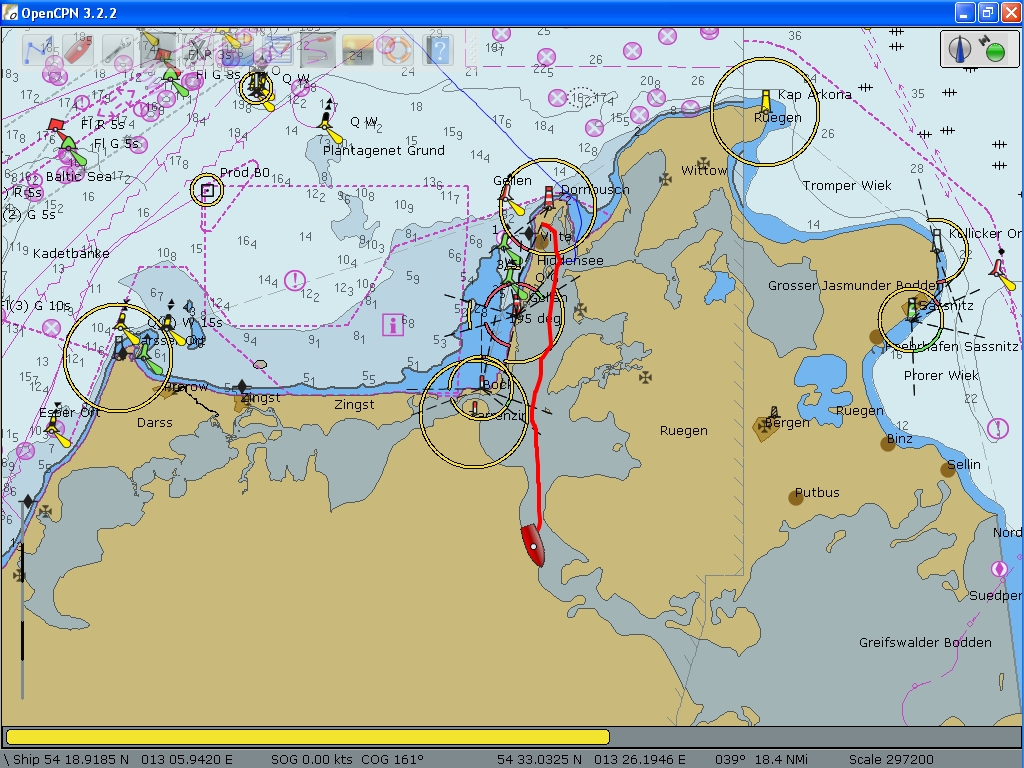Drop Man Overboard lifebuoy marker
Screen dimensions: 1024x768
coord(398,50)
